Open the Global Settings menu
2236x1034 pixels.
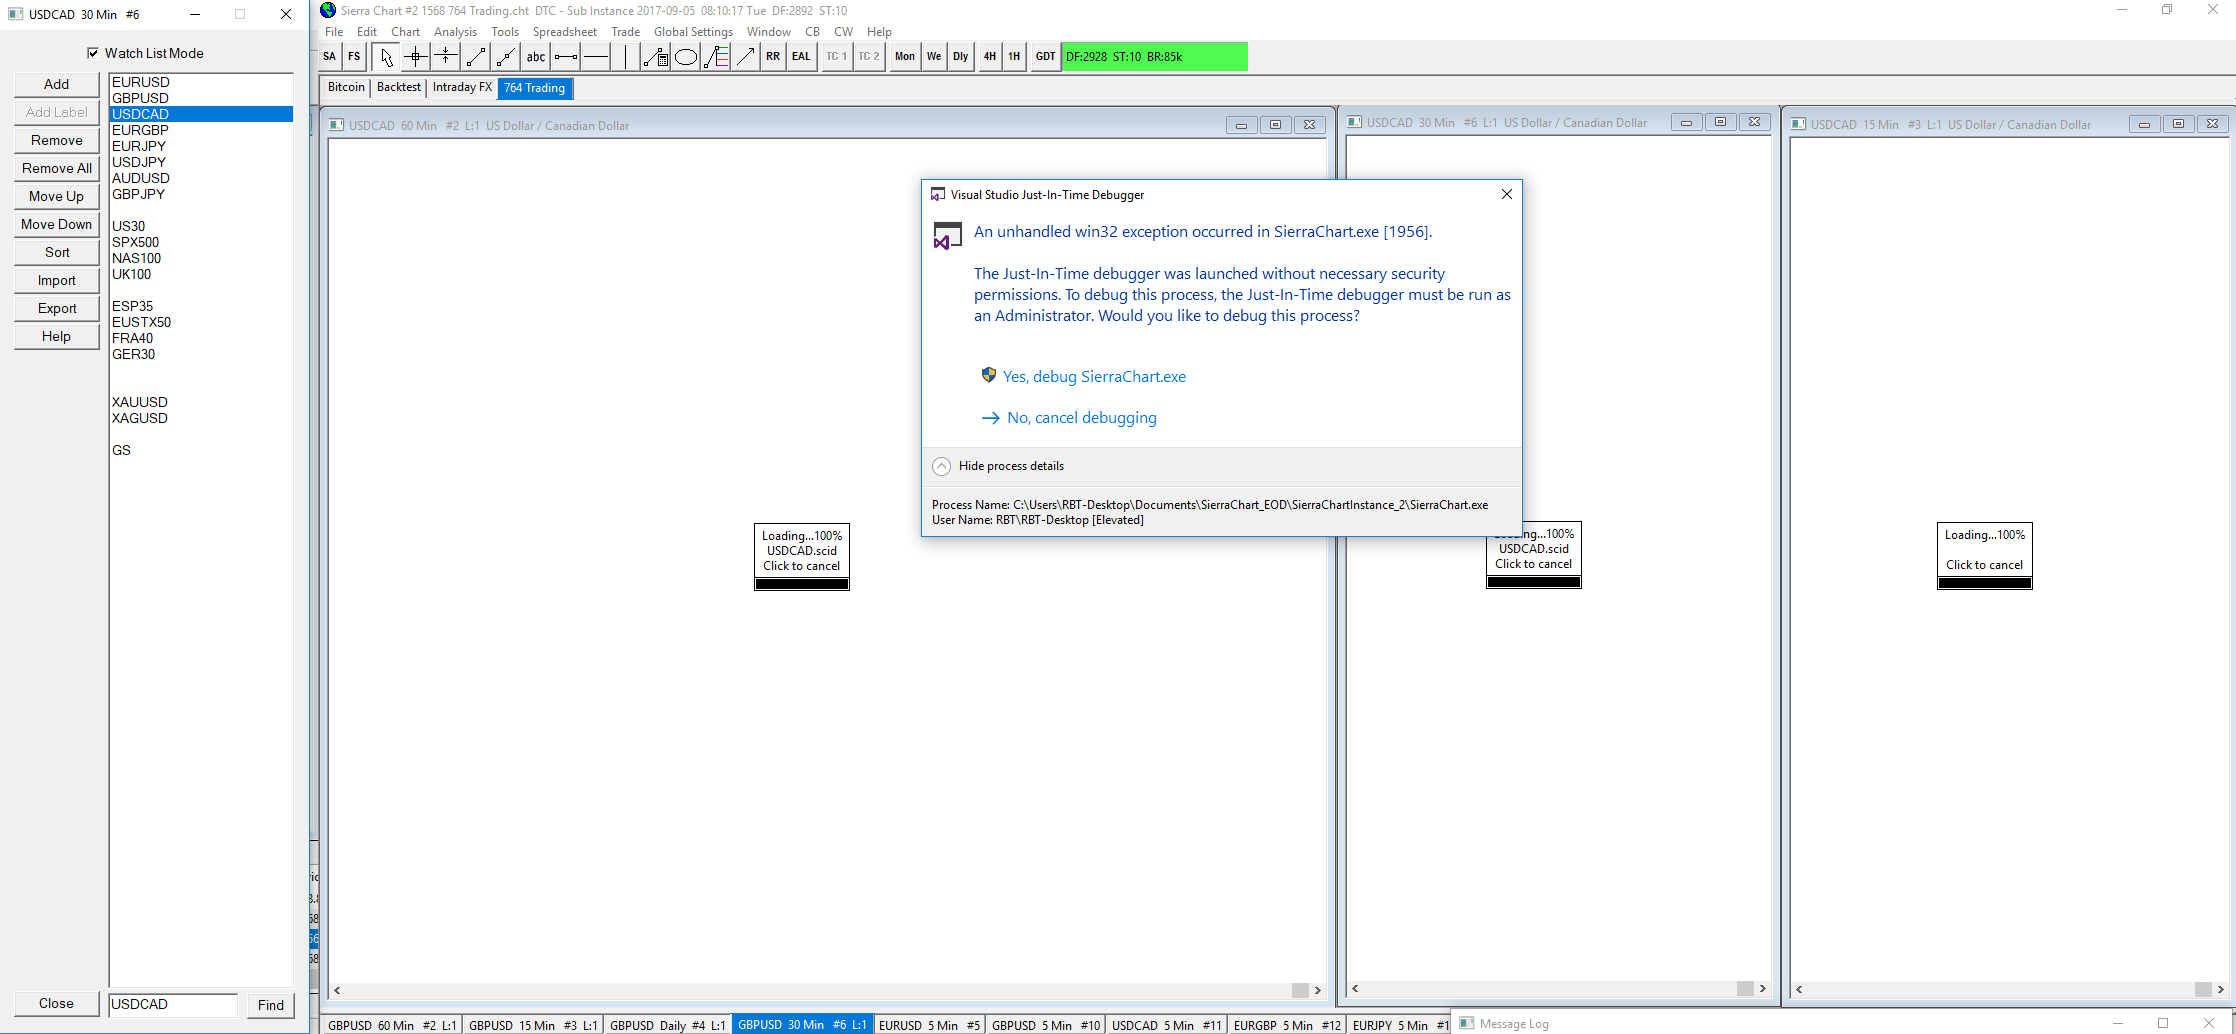tap(693, 32)
